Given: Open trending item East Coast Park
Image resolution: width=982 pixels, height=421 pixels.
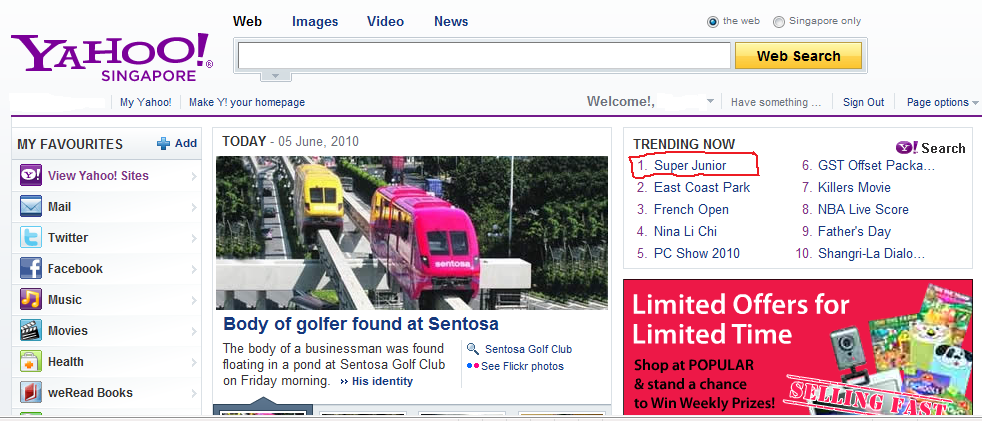Looking at the screenshot, I should [x=702, y=187].
